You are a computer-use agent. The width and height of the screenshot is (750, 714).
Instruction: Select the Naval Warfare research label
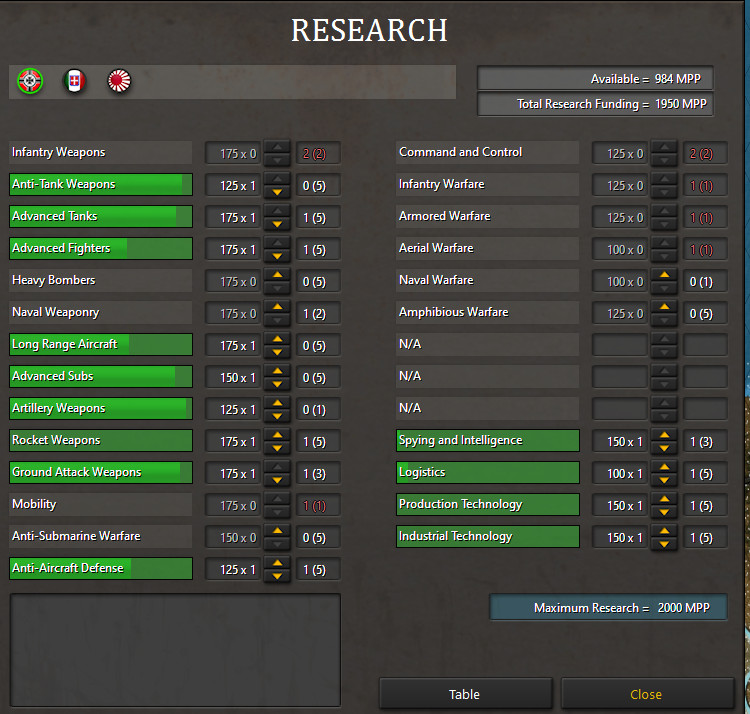click(x=488, y=281)
